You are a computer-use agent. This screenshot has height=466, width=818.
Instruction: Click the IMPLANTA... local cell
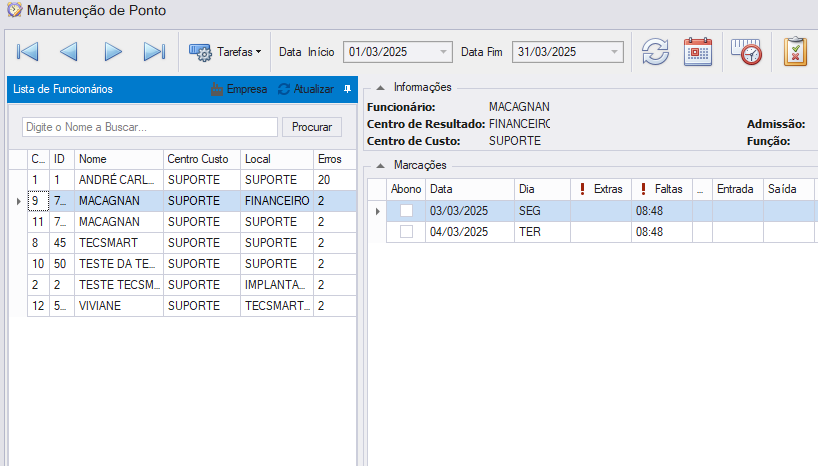pyautogui.click(x=277, y=284)
